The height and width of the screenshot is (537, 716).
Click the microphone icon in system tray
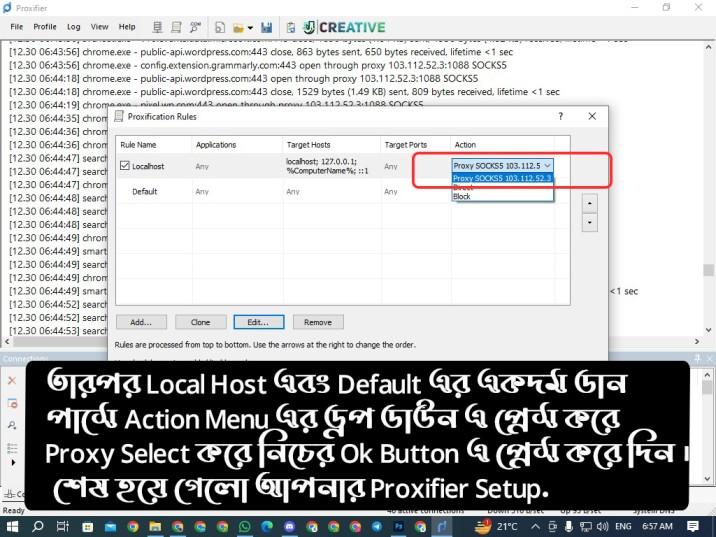pos(569,526)
